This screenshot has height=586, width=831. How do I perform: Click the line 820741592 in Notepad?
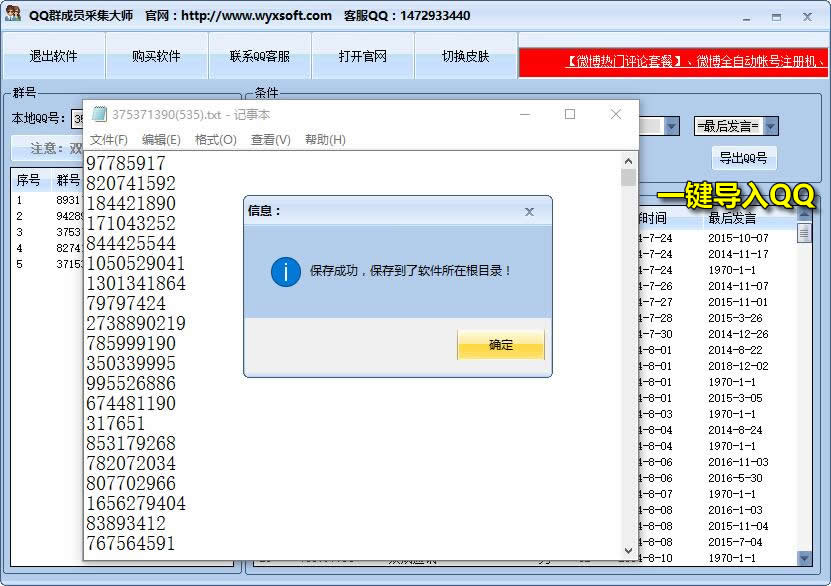point(131,183)
